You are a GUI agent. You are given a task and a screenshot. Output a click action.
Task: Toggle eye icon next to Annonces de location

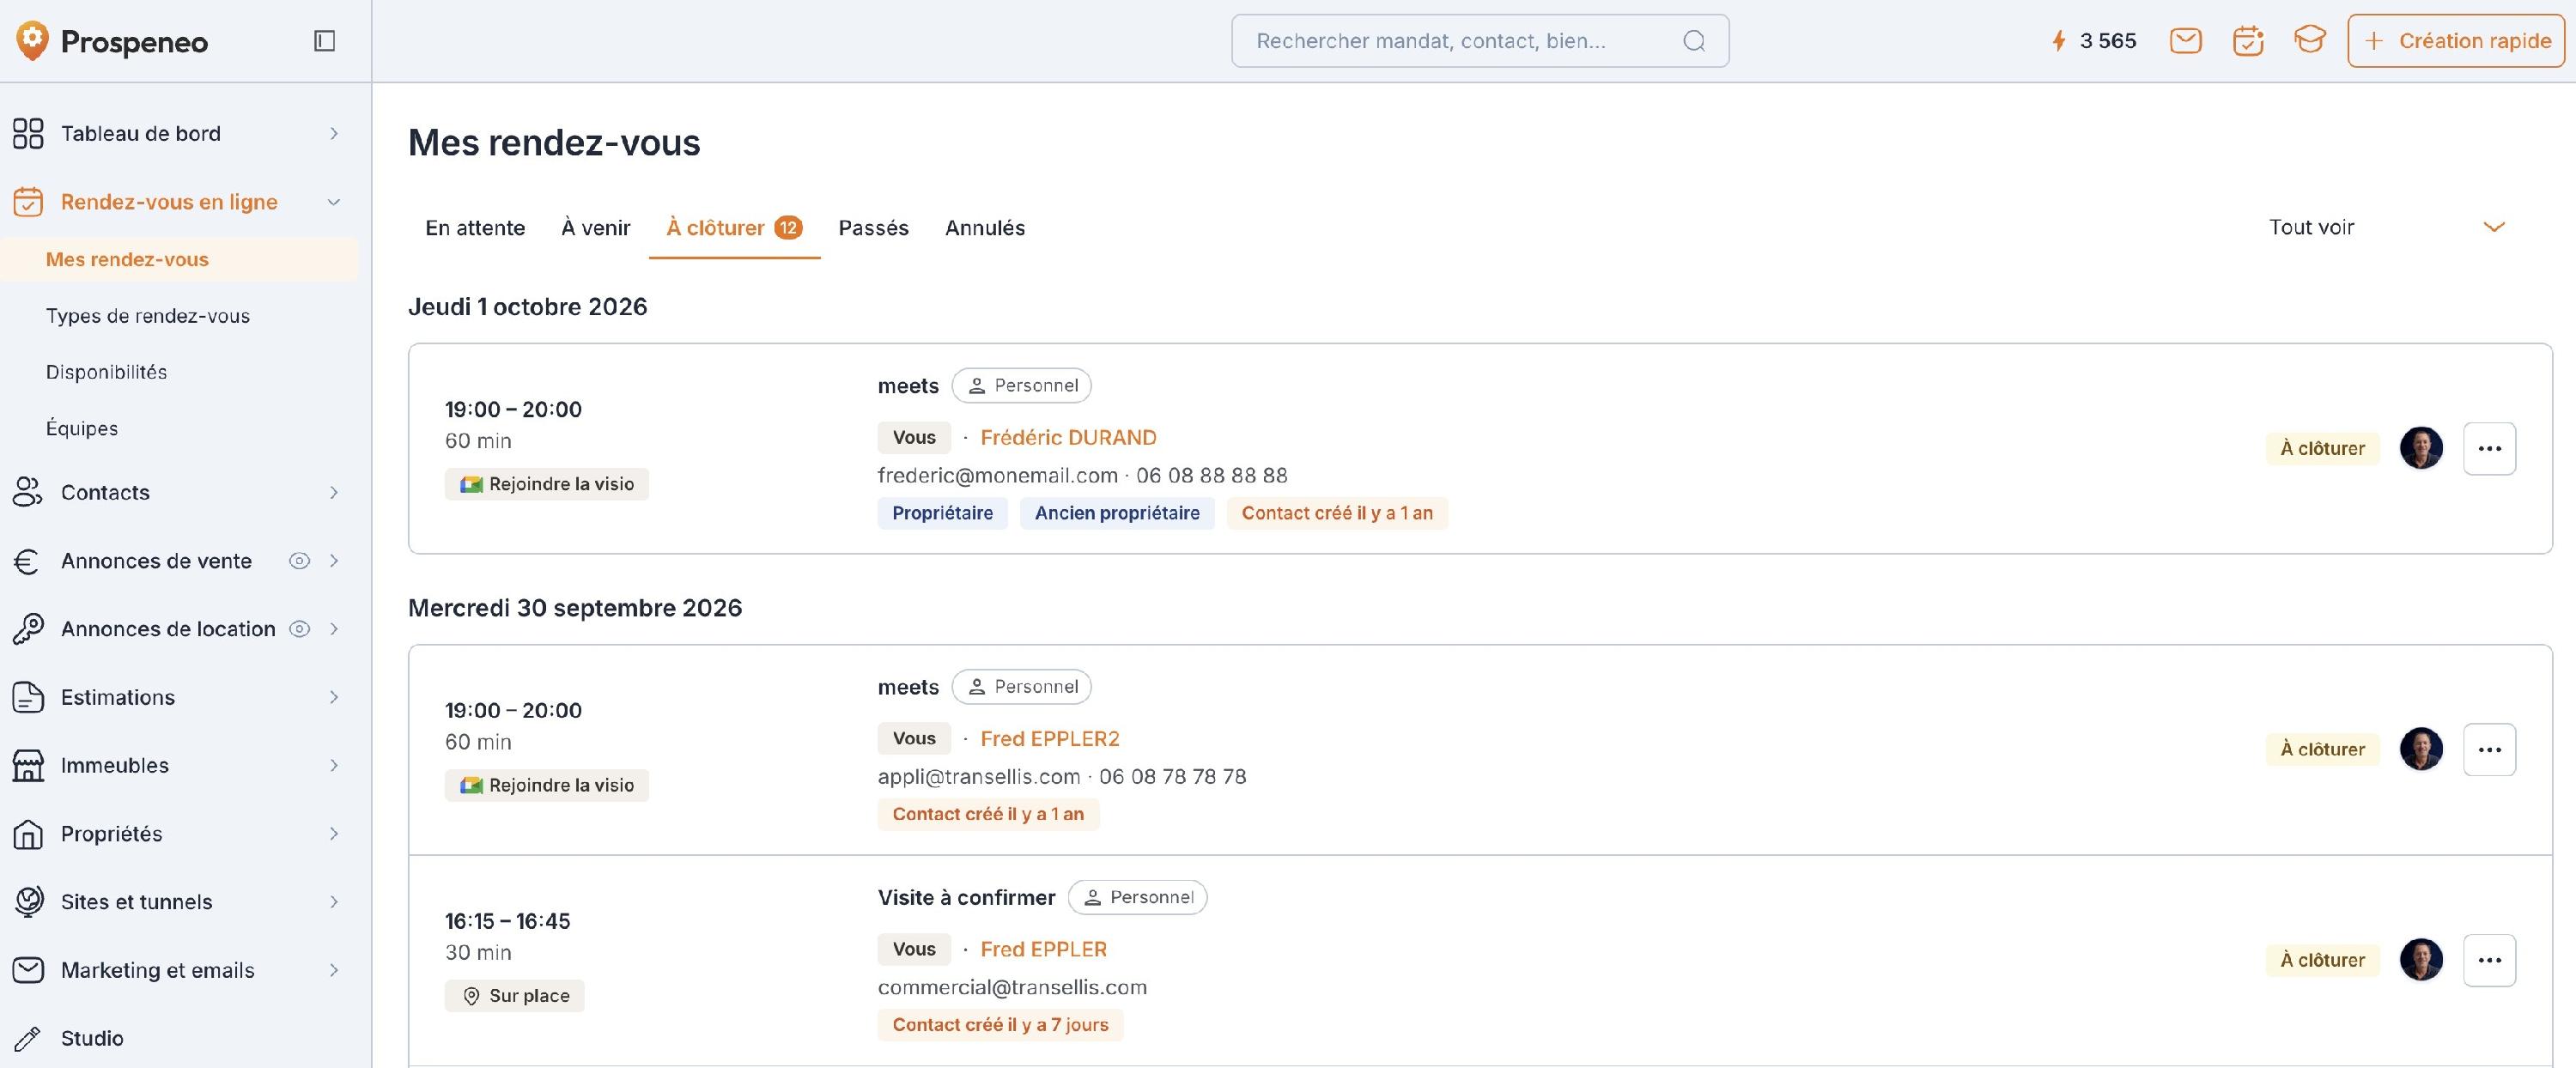click(299, 629)
